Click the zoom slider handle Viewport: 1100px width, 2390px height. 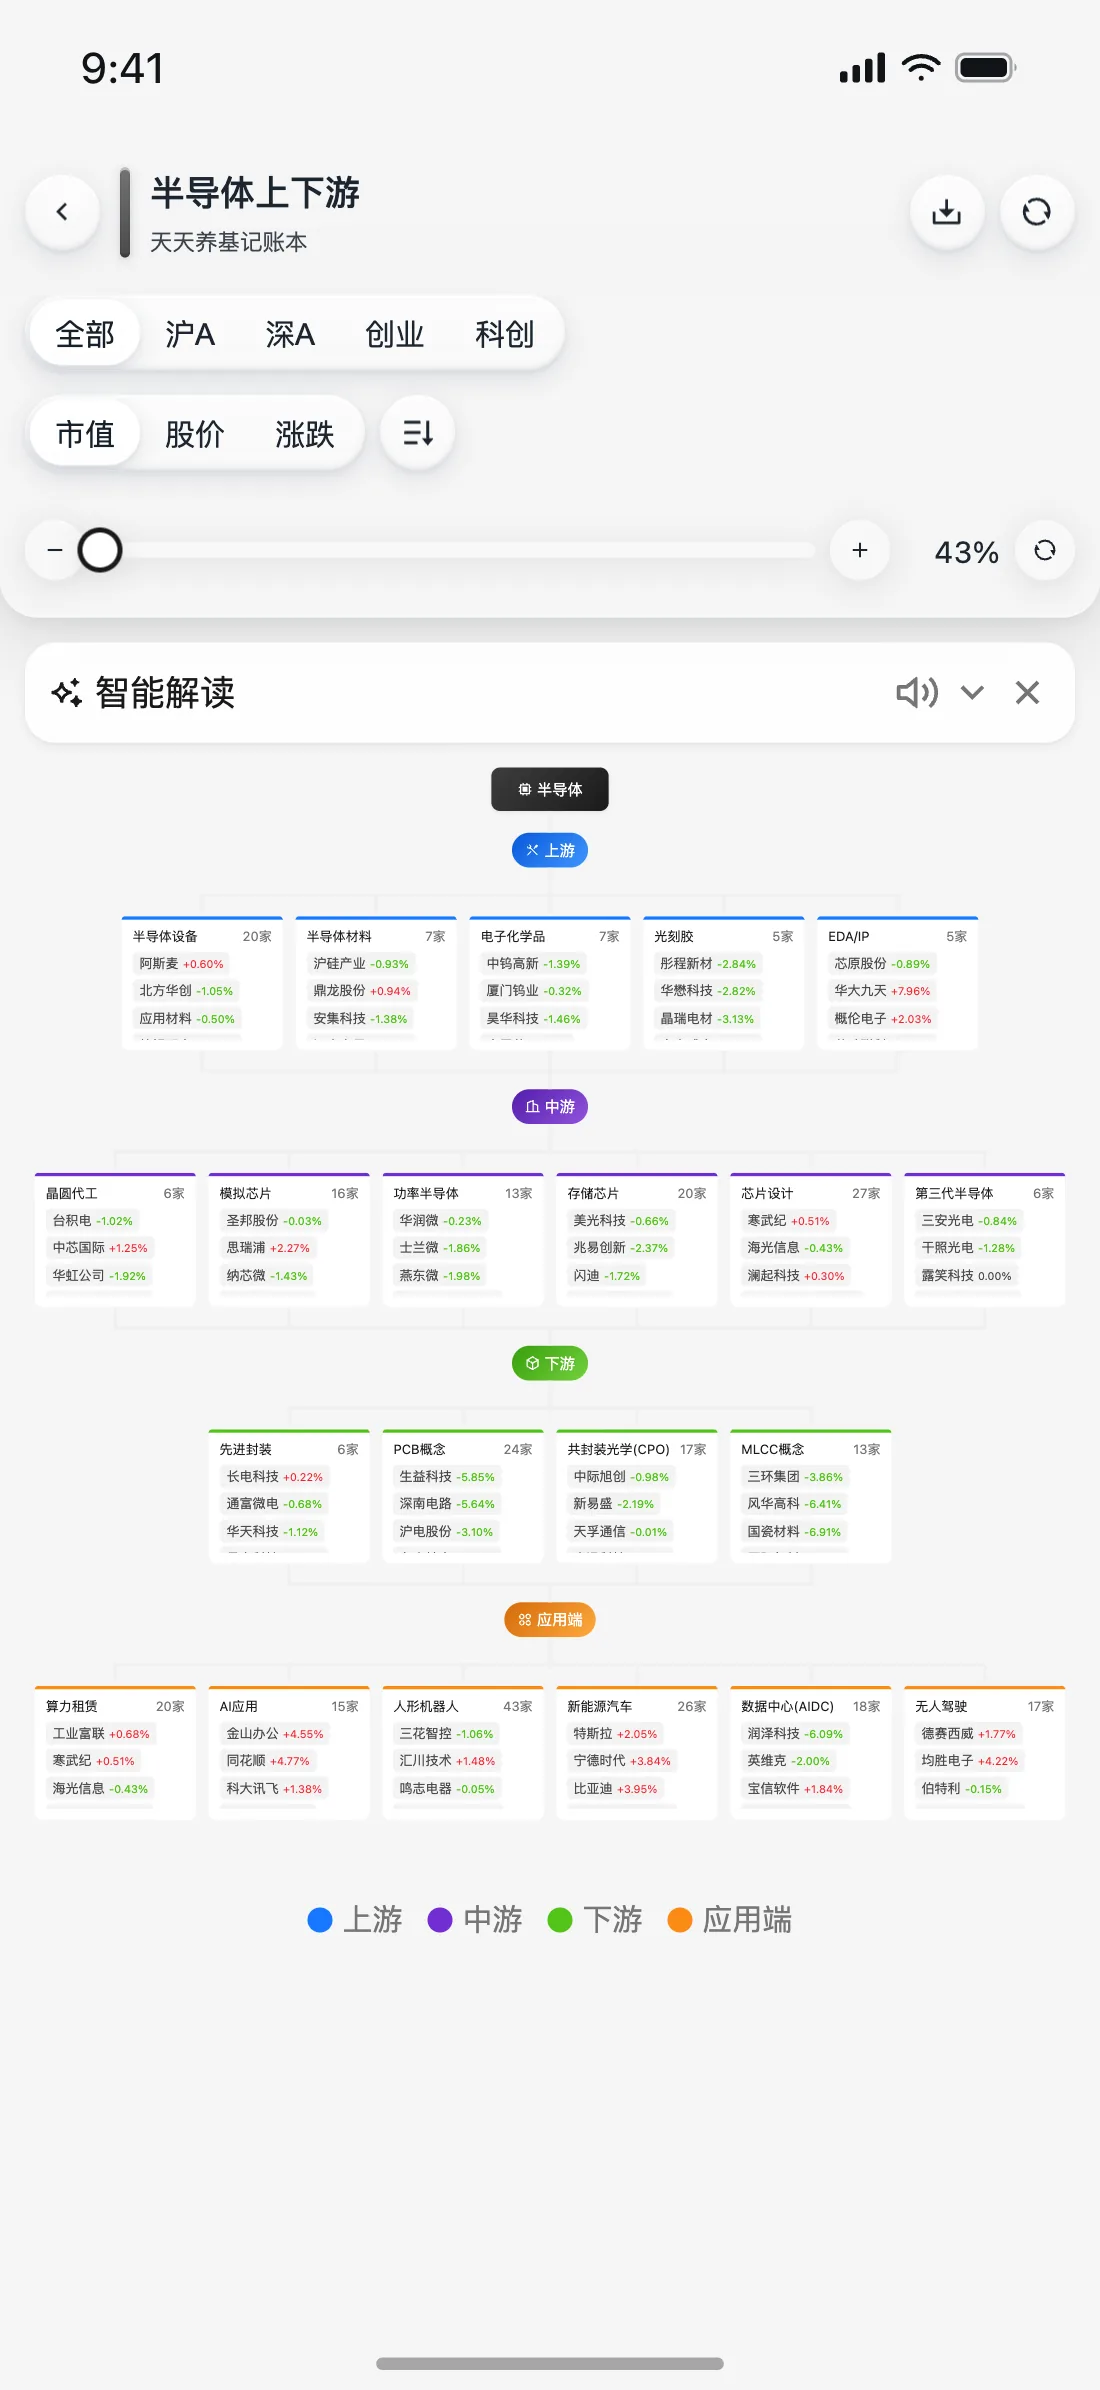[100, 550]
